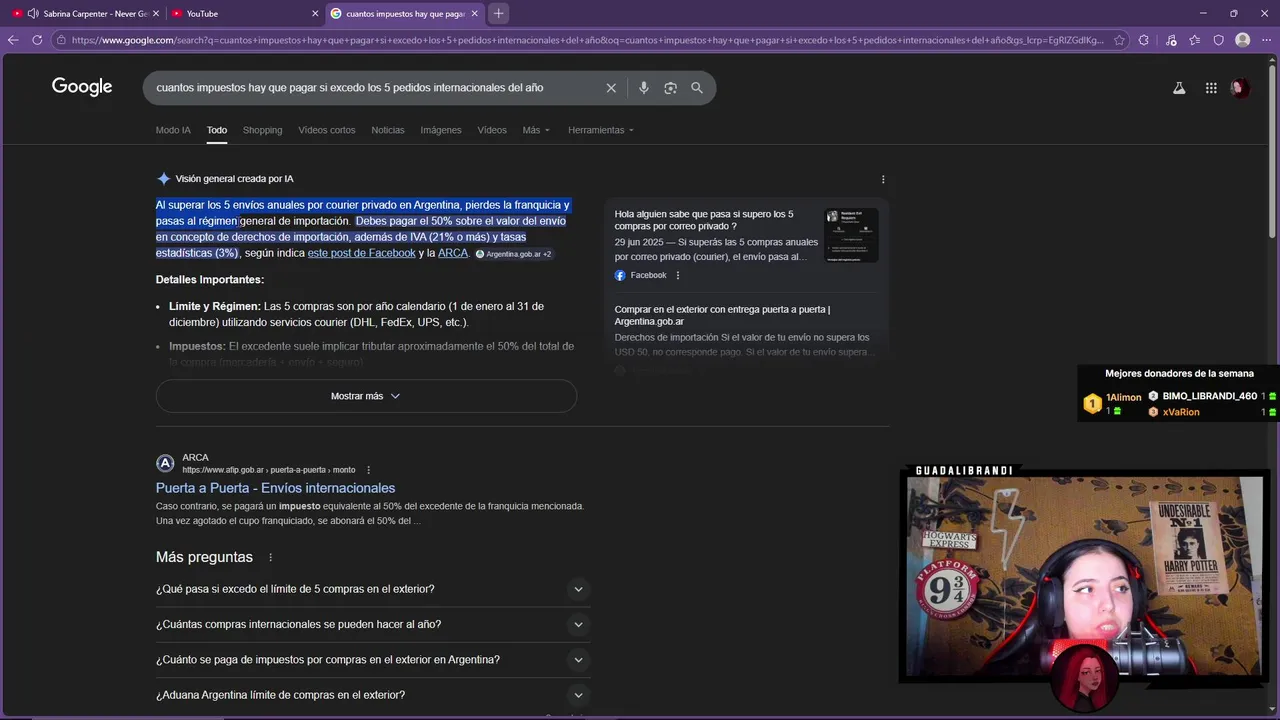This screenshot has width=1280, height=720.
Task: Open the Favorites list icon
Action: point(1195,40)
